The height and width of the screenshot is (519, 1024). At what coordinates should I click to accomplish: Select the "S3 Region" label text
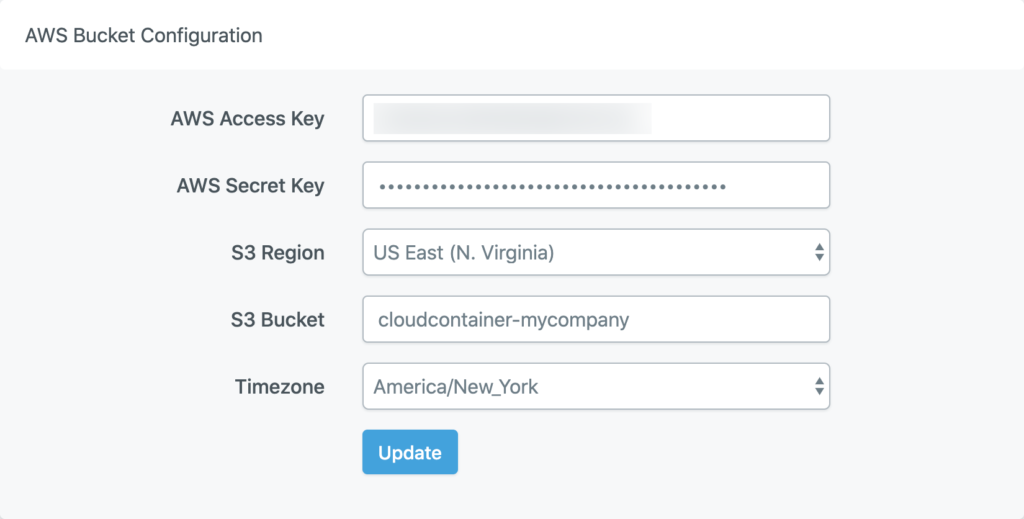[277, 252]
